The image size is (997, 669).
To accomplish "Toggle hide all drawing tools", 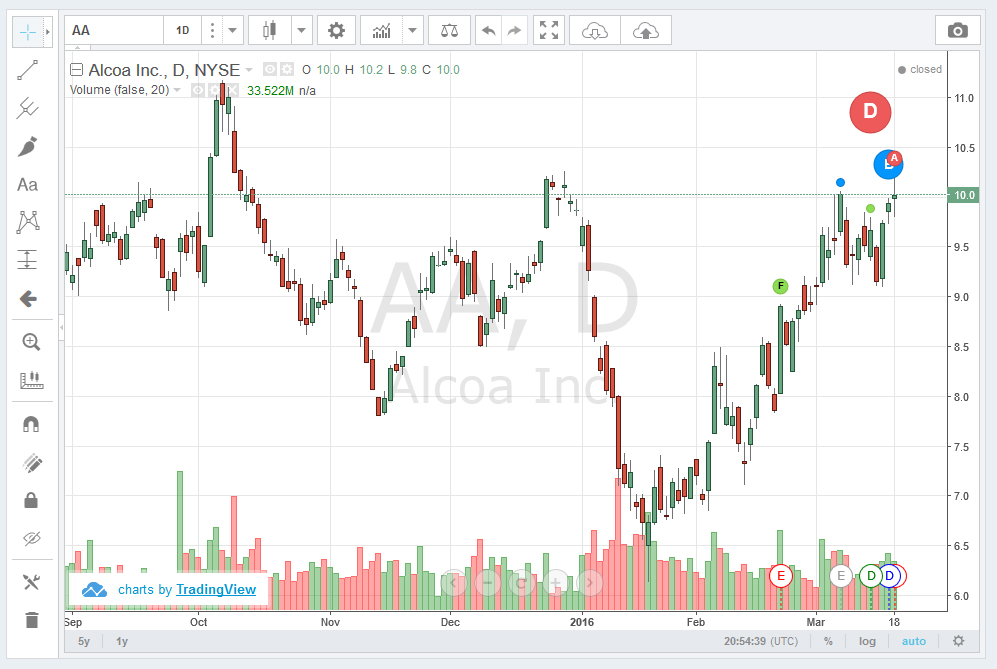I will click(31, 539).
